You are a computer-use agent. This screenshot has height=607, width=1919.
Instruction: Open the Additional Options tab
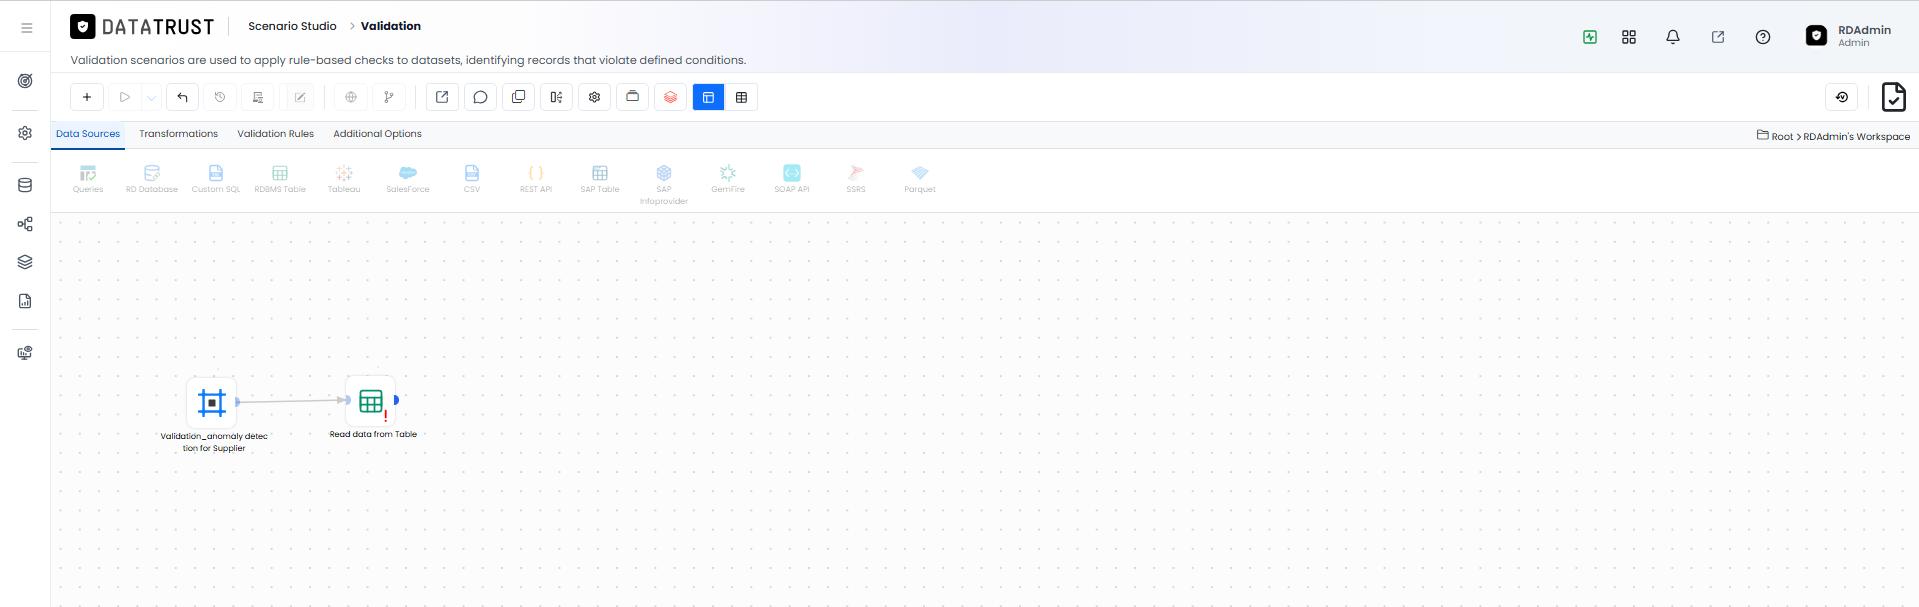[x=377, y=134]
